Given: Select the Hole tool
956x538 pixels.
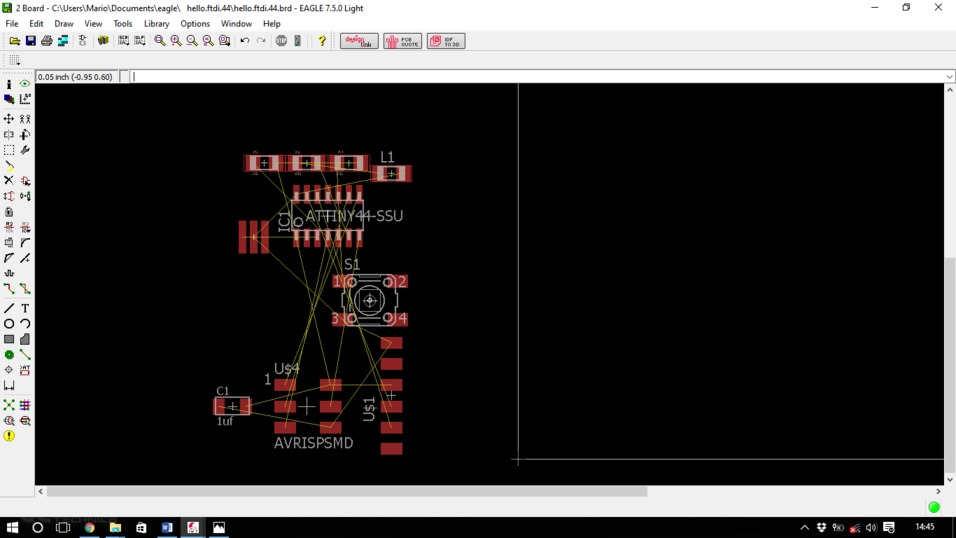Looking at the screenshot, I should tap(9, 370).
